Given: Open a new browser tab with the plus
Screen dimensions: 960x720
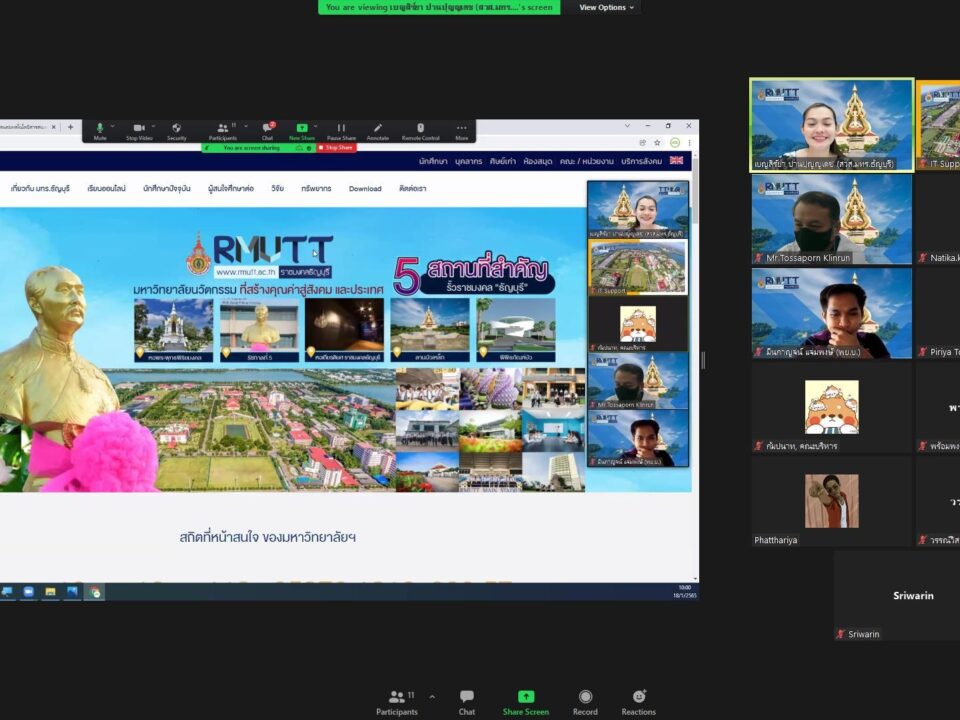Looking at the screenshot, I should [x=70, y=127].
